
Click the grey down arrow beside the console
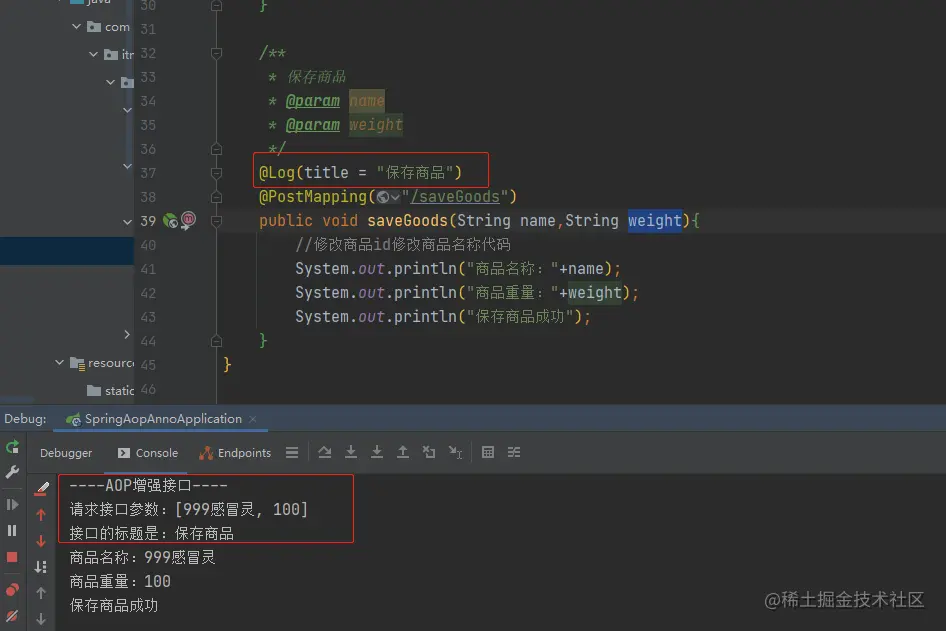(41, 619)
